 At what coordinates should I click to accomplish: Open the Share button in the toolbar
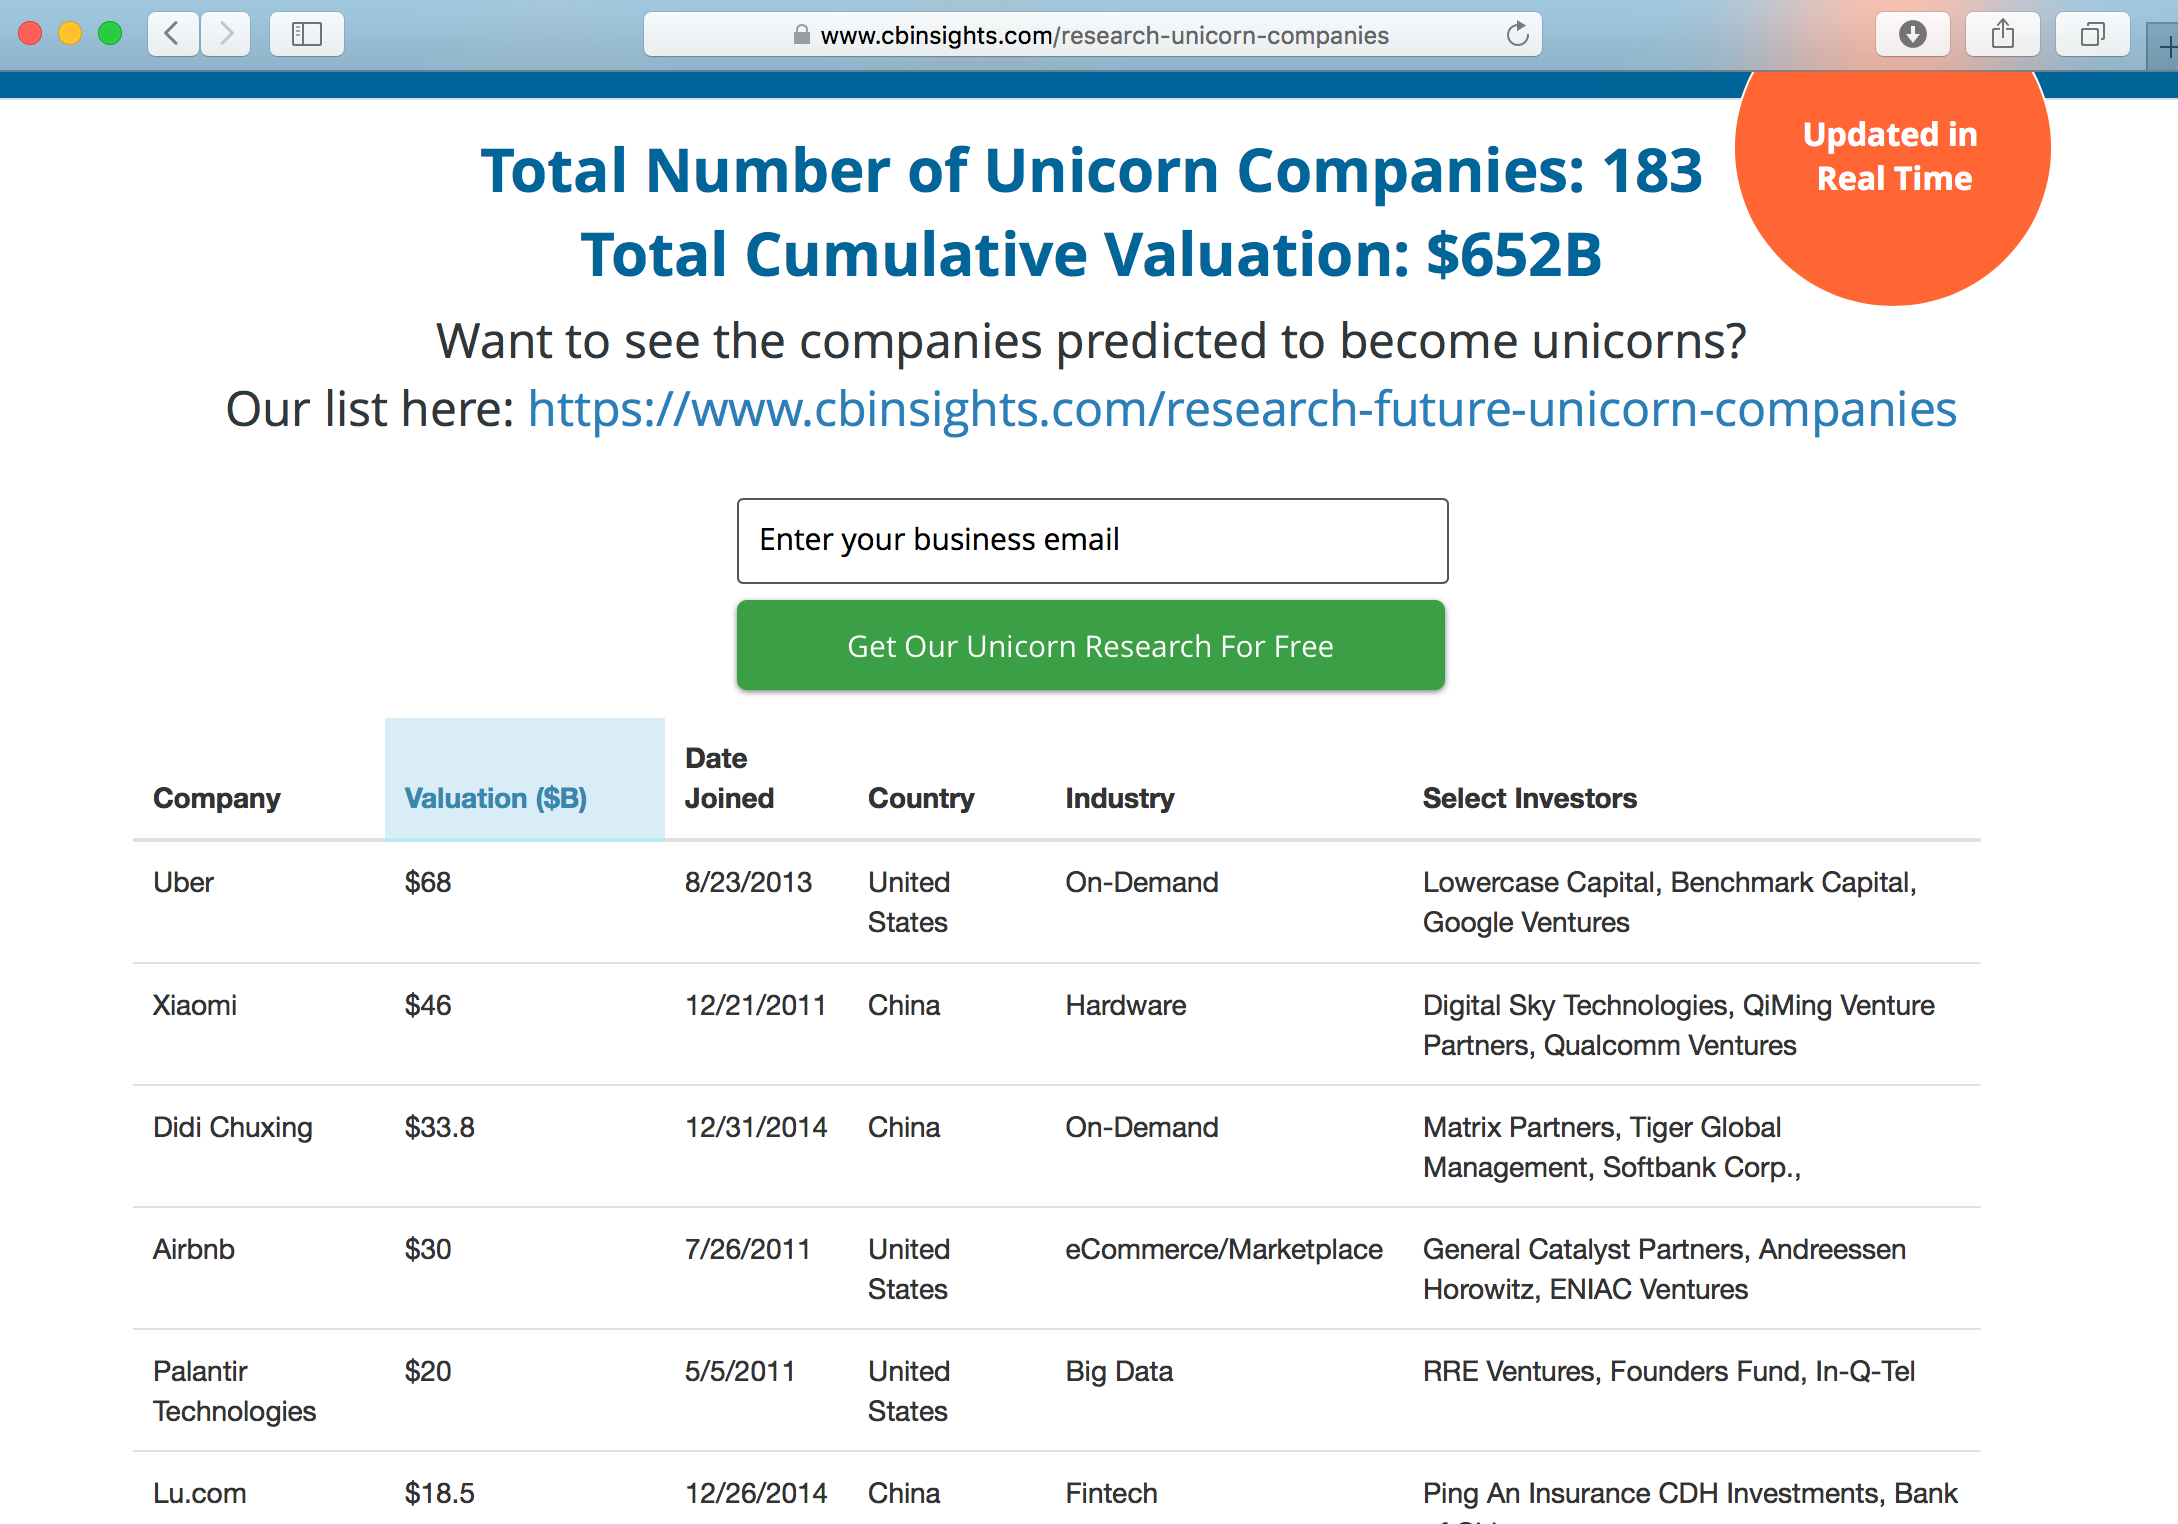tap(2002, 34)
